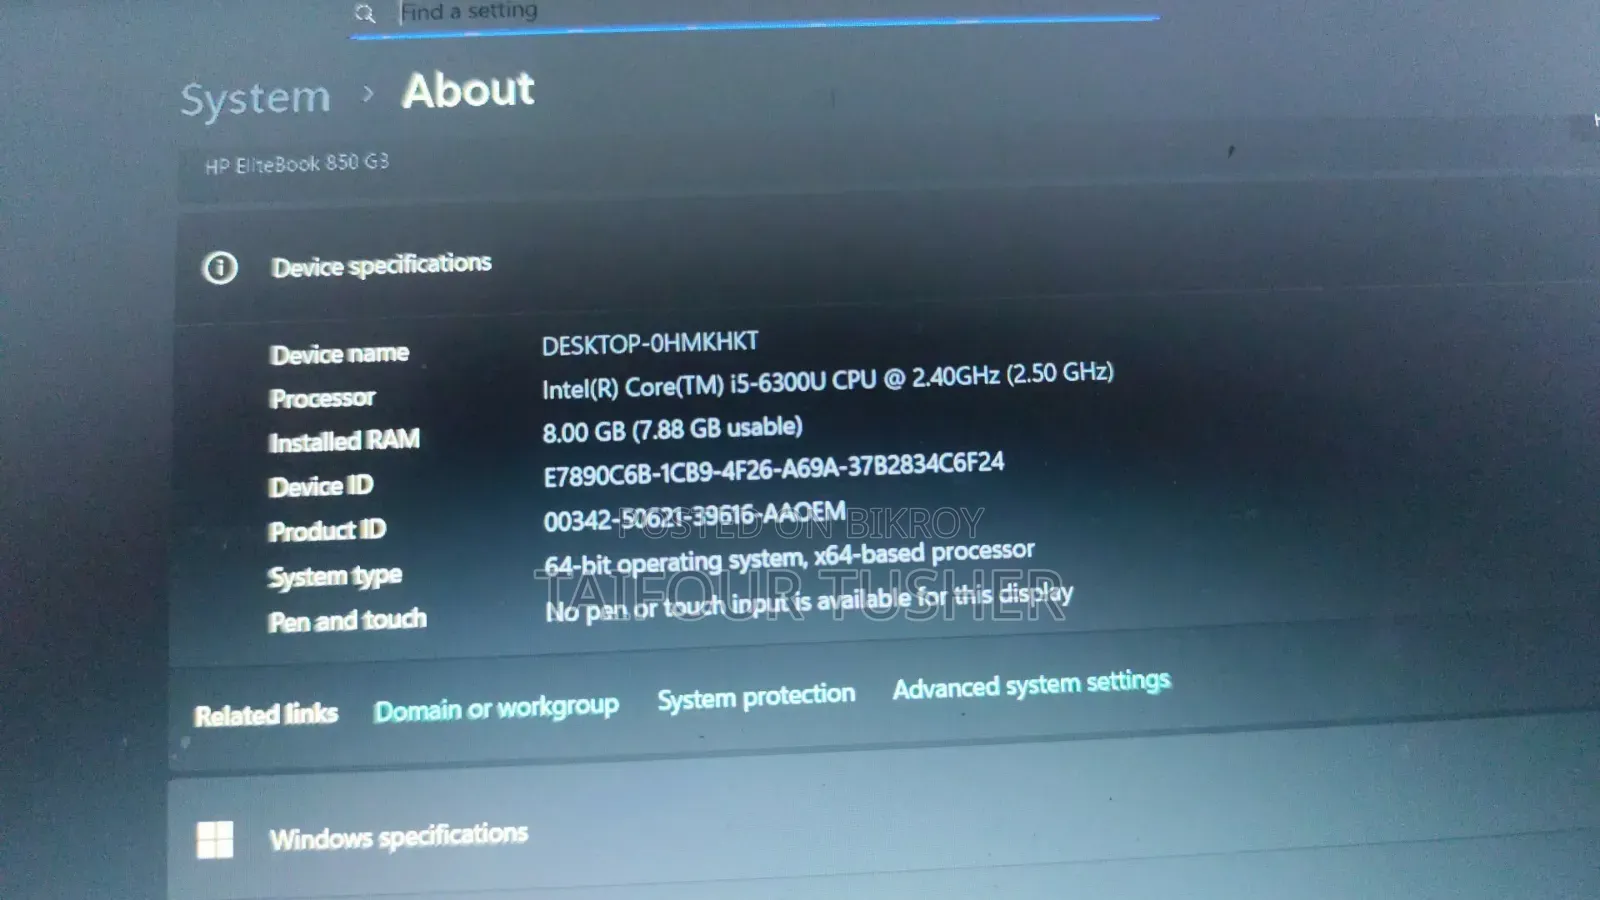The width and height of the screenshot is (1600, 900).
Task: Click the Related links label
Action: (266, 715)
